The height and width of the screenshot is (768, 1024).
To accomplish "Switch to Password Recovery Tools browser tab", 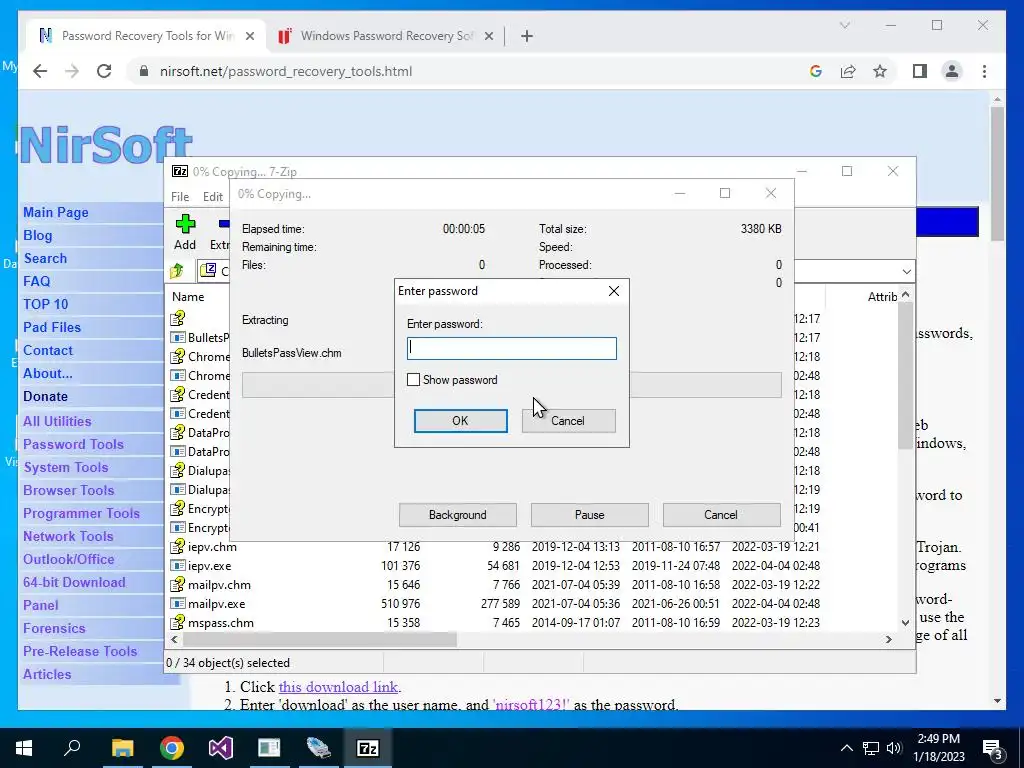I will tap(148, 36).
